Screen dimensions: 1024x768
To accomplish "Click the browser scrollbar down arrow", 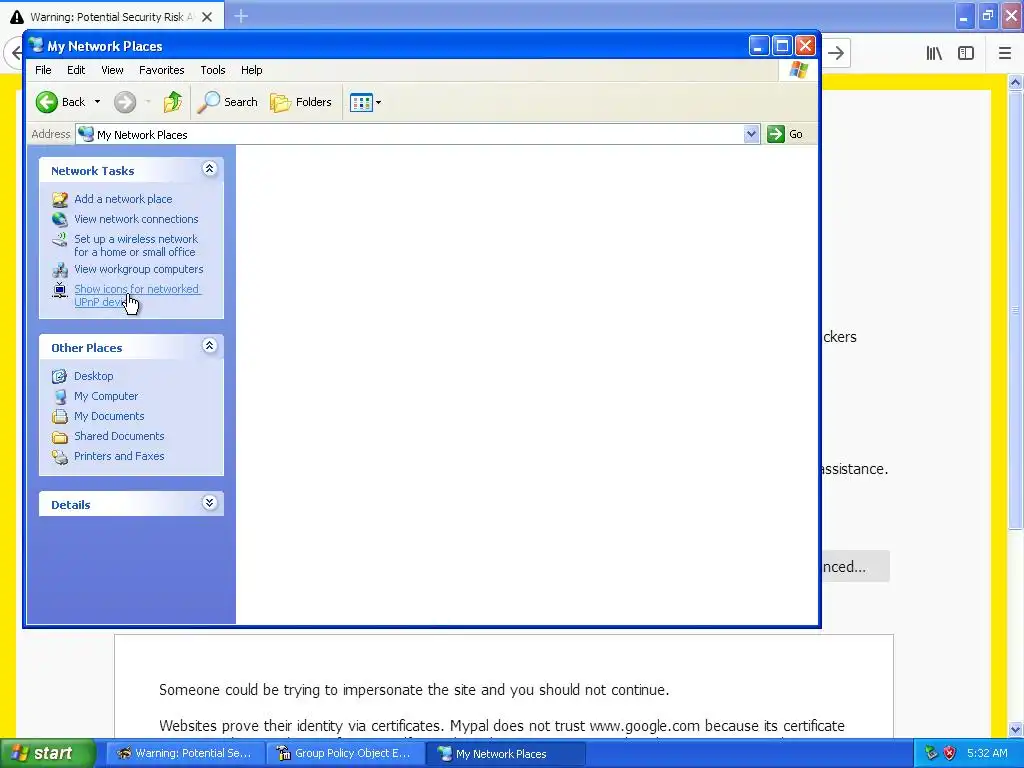I will (x=1015, y=729).
